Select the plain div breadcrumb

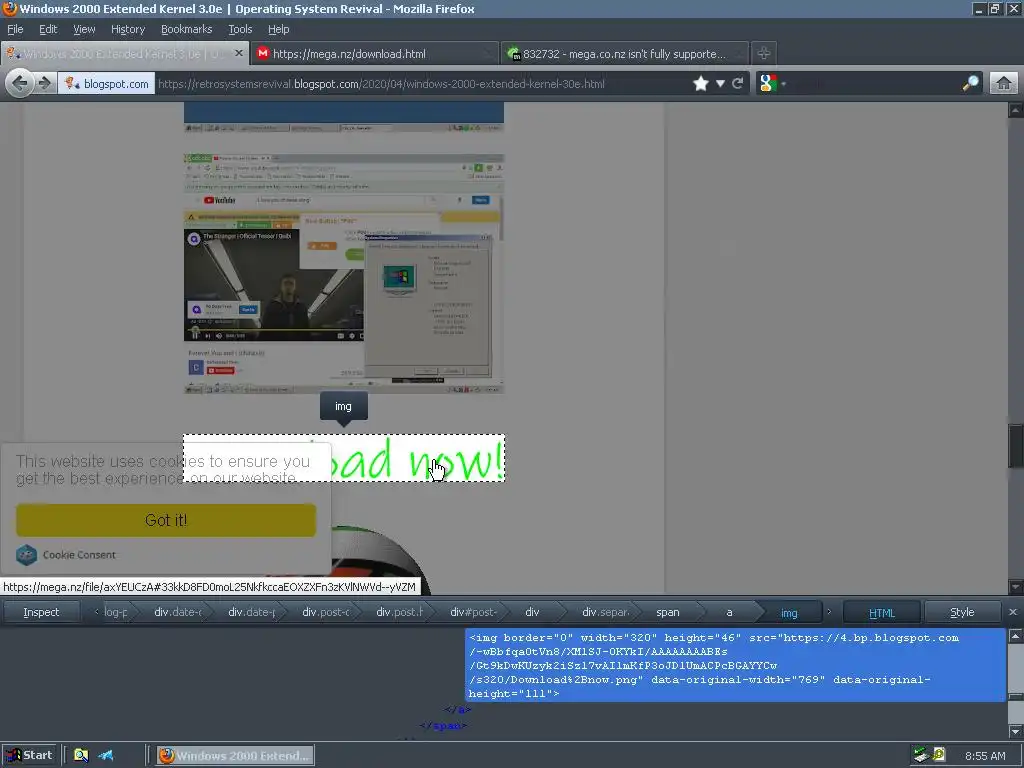click(532, 613)
